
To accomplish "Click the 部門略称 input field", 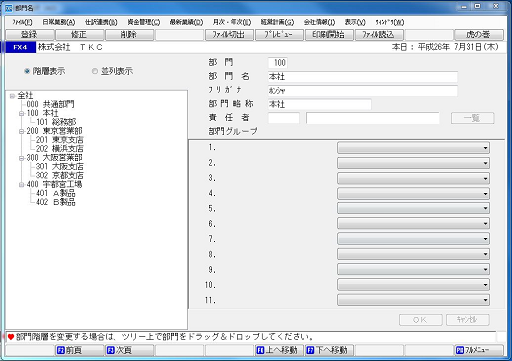I will (x=319, y=104).
